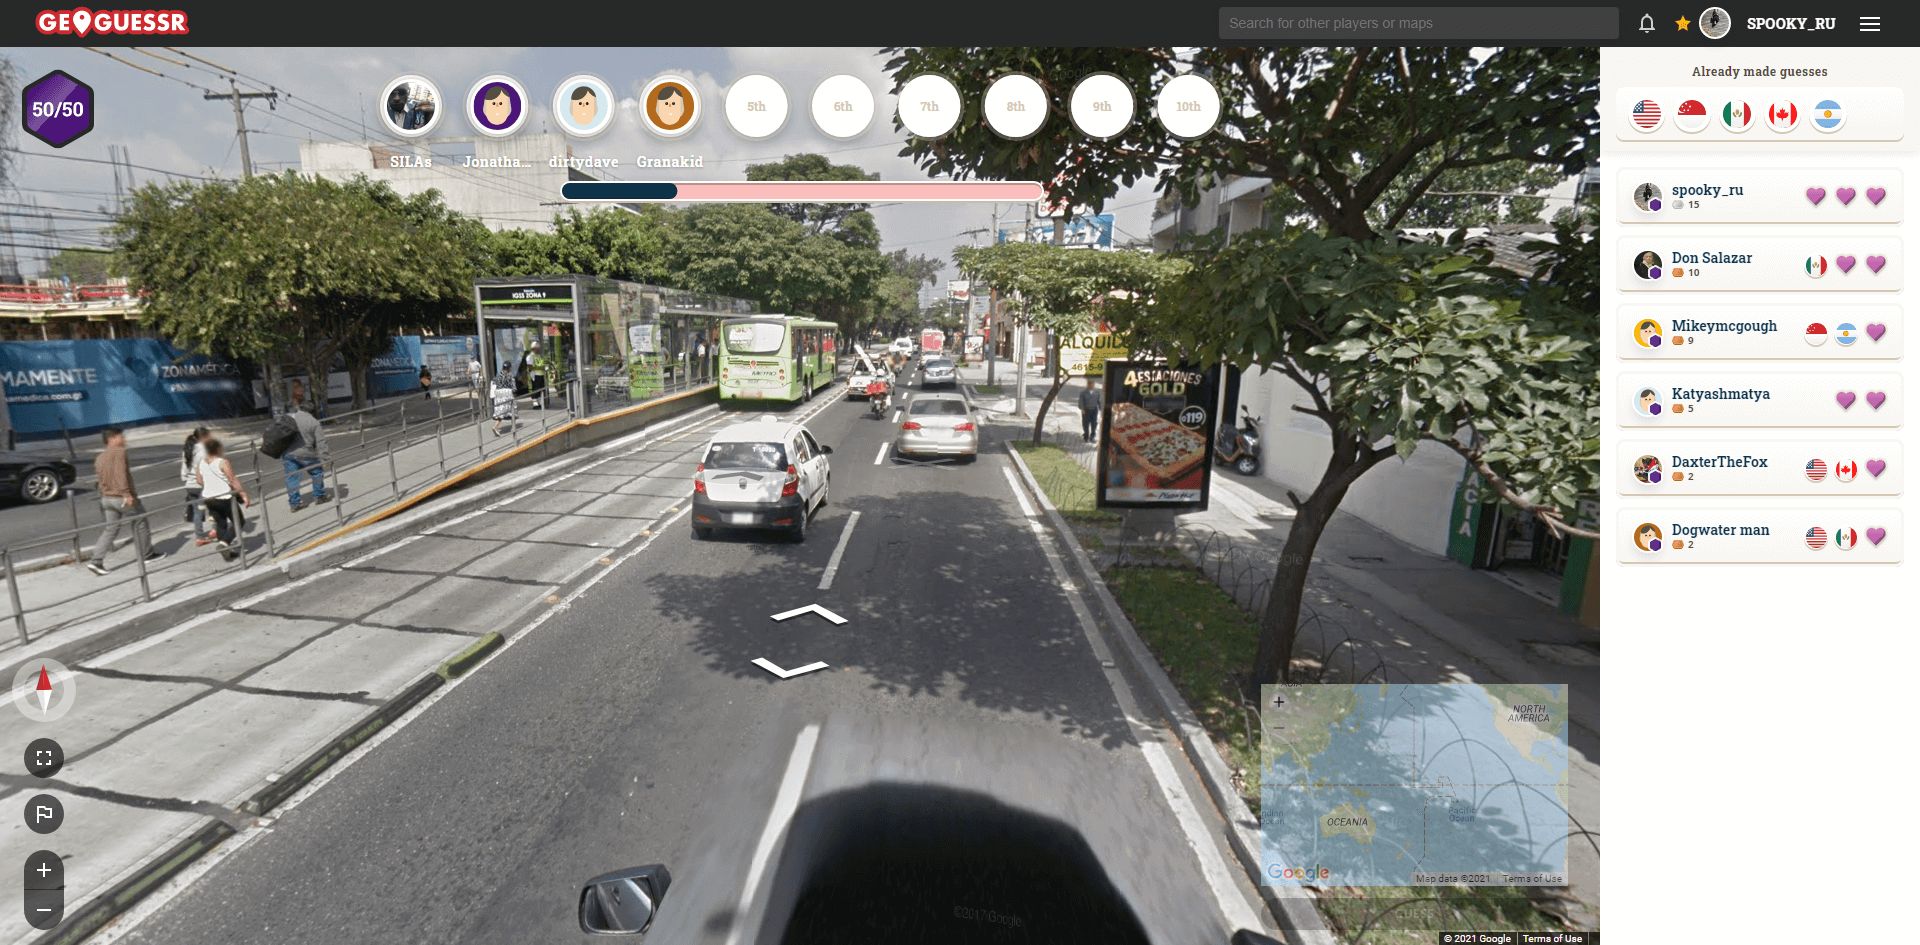Click the 10th place slot

[1188, 107]
